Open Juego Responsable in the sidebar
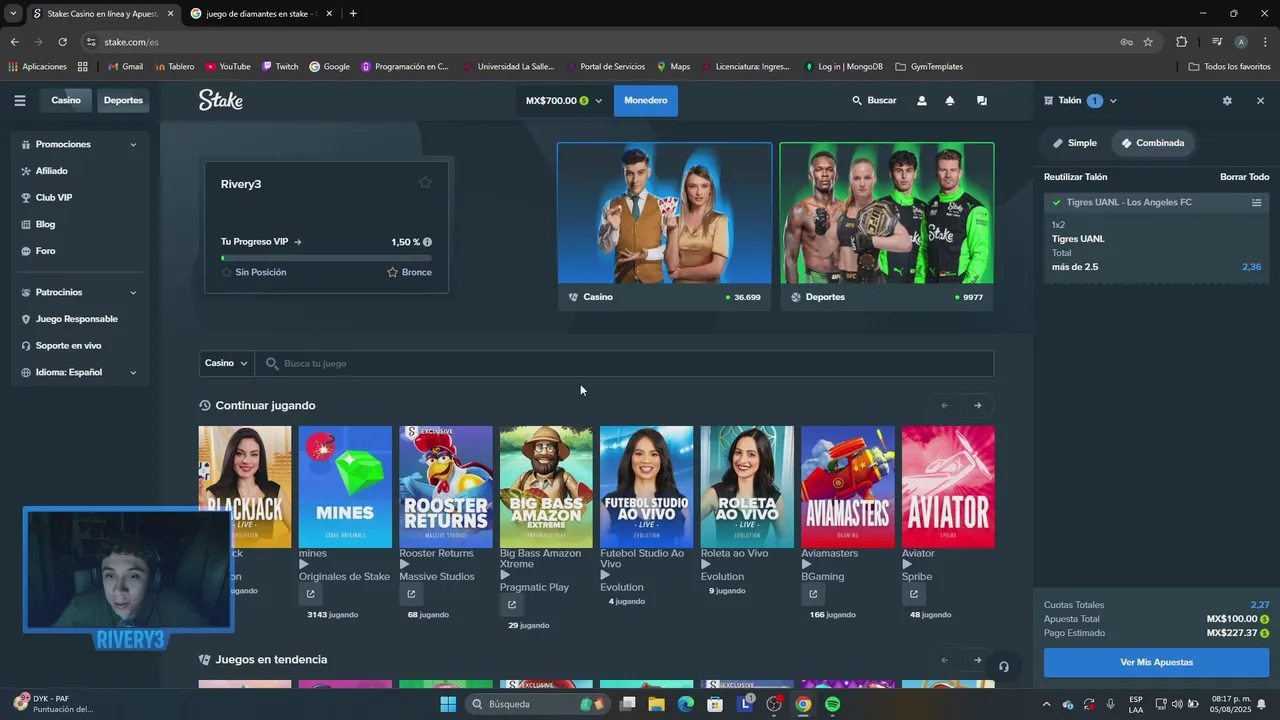1280x720 pixels. [x=77, y=319]
